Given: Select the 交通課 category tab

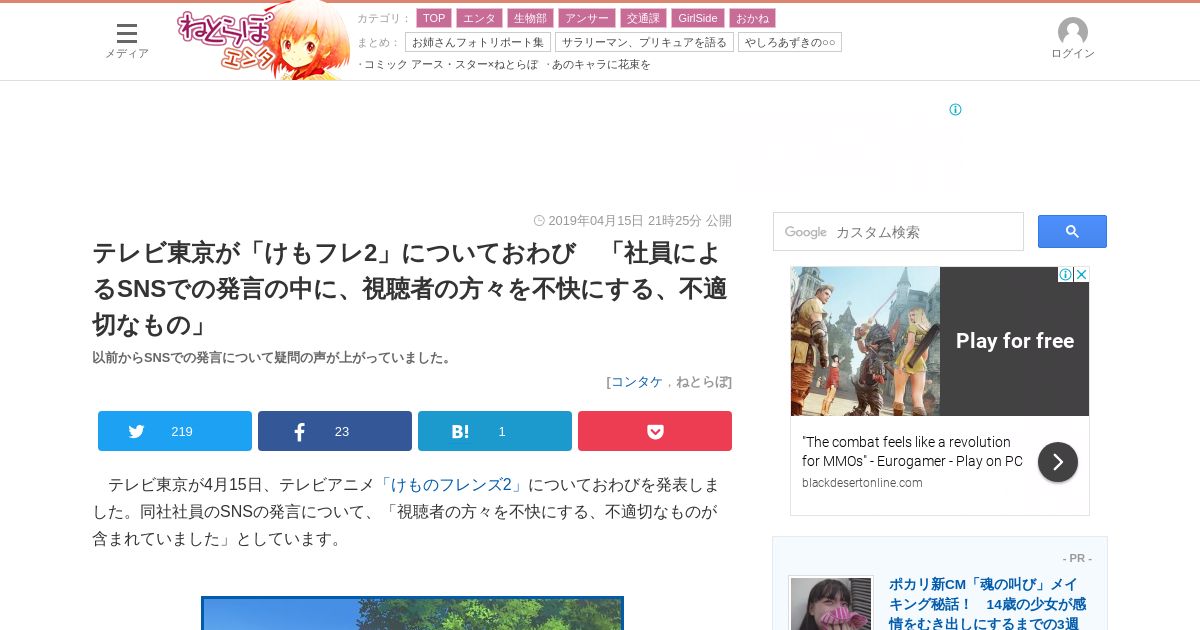Looking at the screenshot, I should [643, 18].
